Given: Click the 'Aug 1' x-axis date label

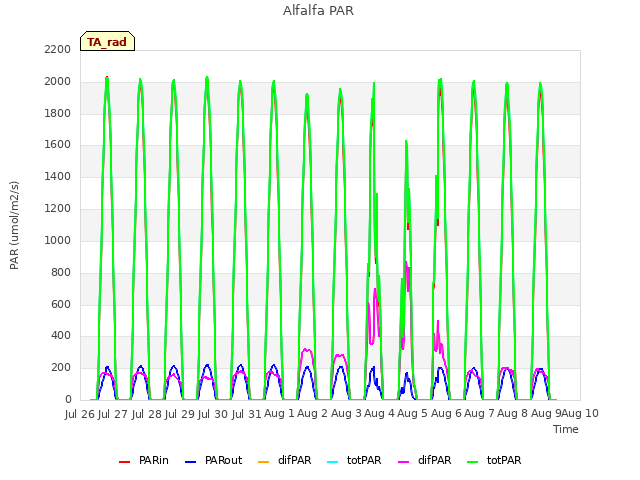Looking at the screenshot, I should (x=279, y=413).
